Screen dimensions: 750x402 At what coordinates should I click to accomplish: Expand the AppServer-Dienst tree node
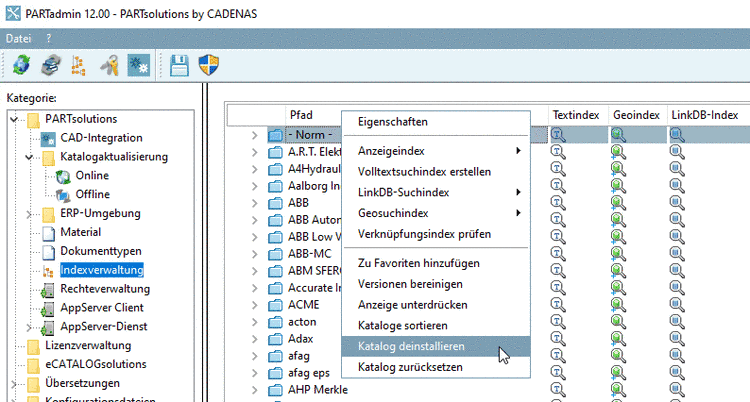click(x=29, y=327)
